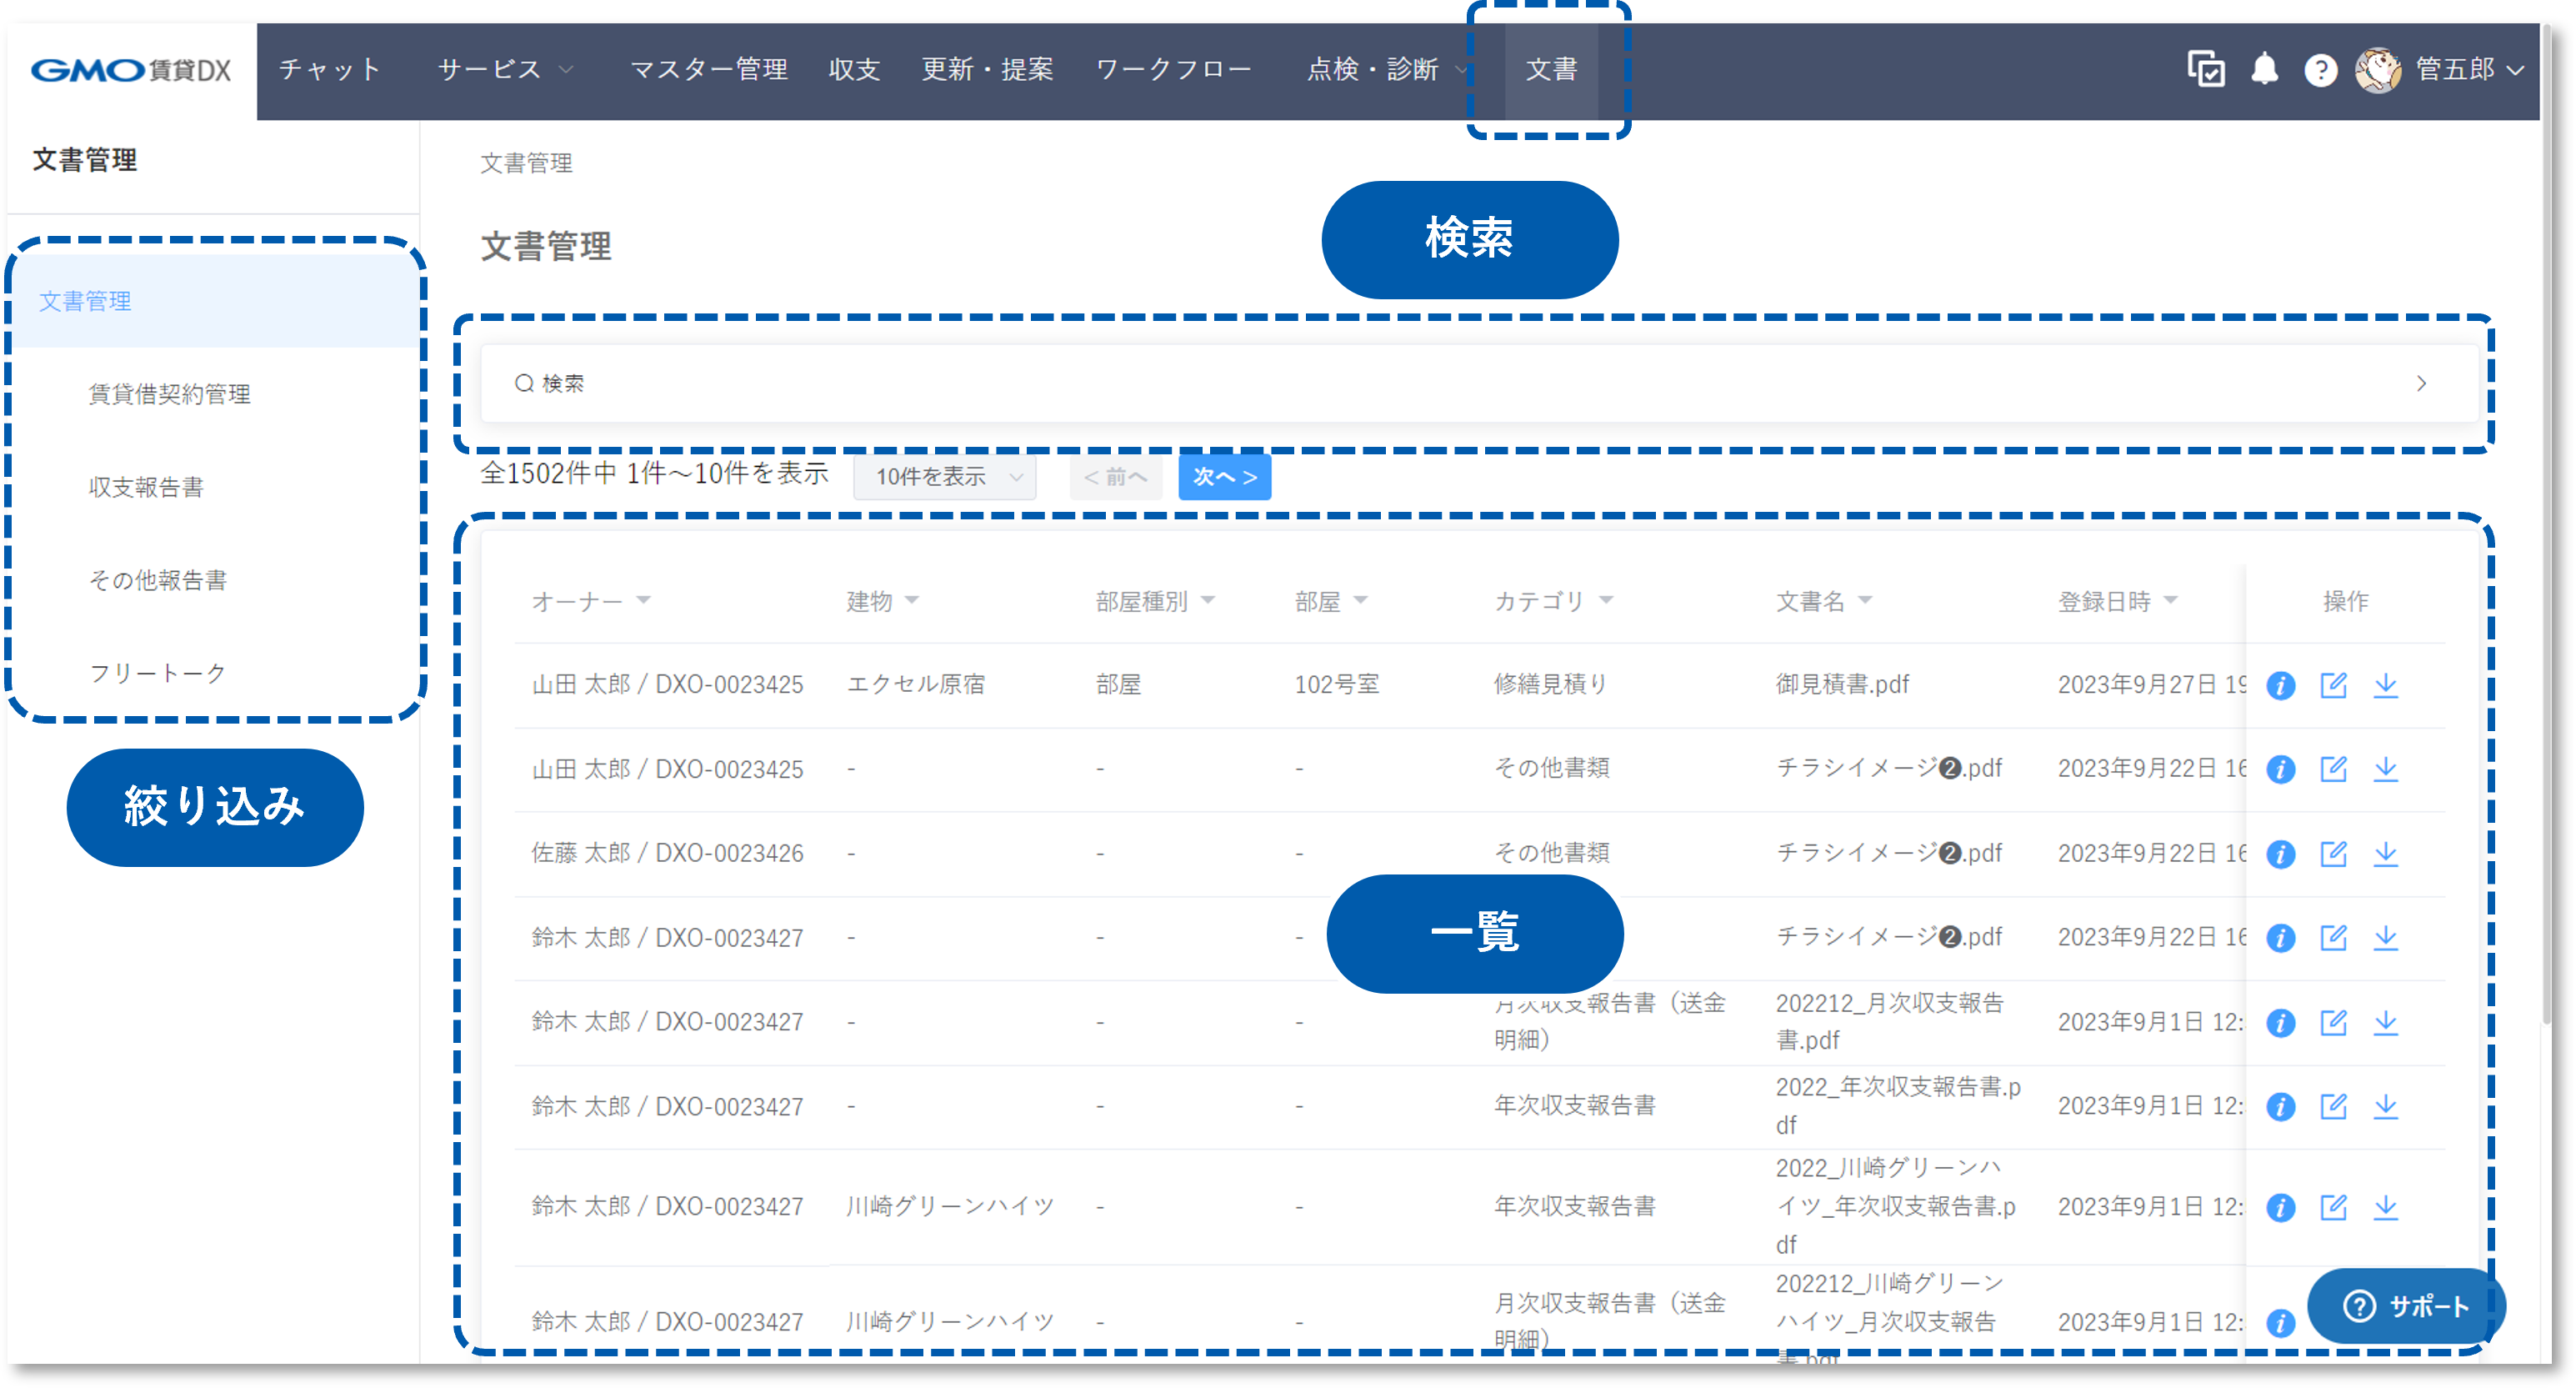Show info for 御見積書.pdf

pos(2281,686)
